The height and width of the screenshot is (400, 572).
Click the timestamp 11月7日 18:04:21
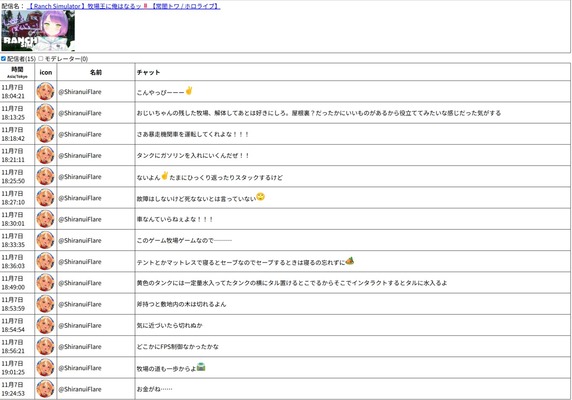13,92
